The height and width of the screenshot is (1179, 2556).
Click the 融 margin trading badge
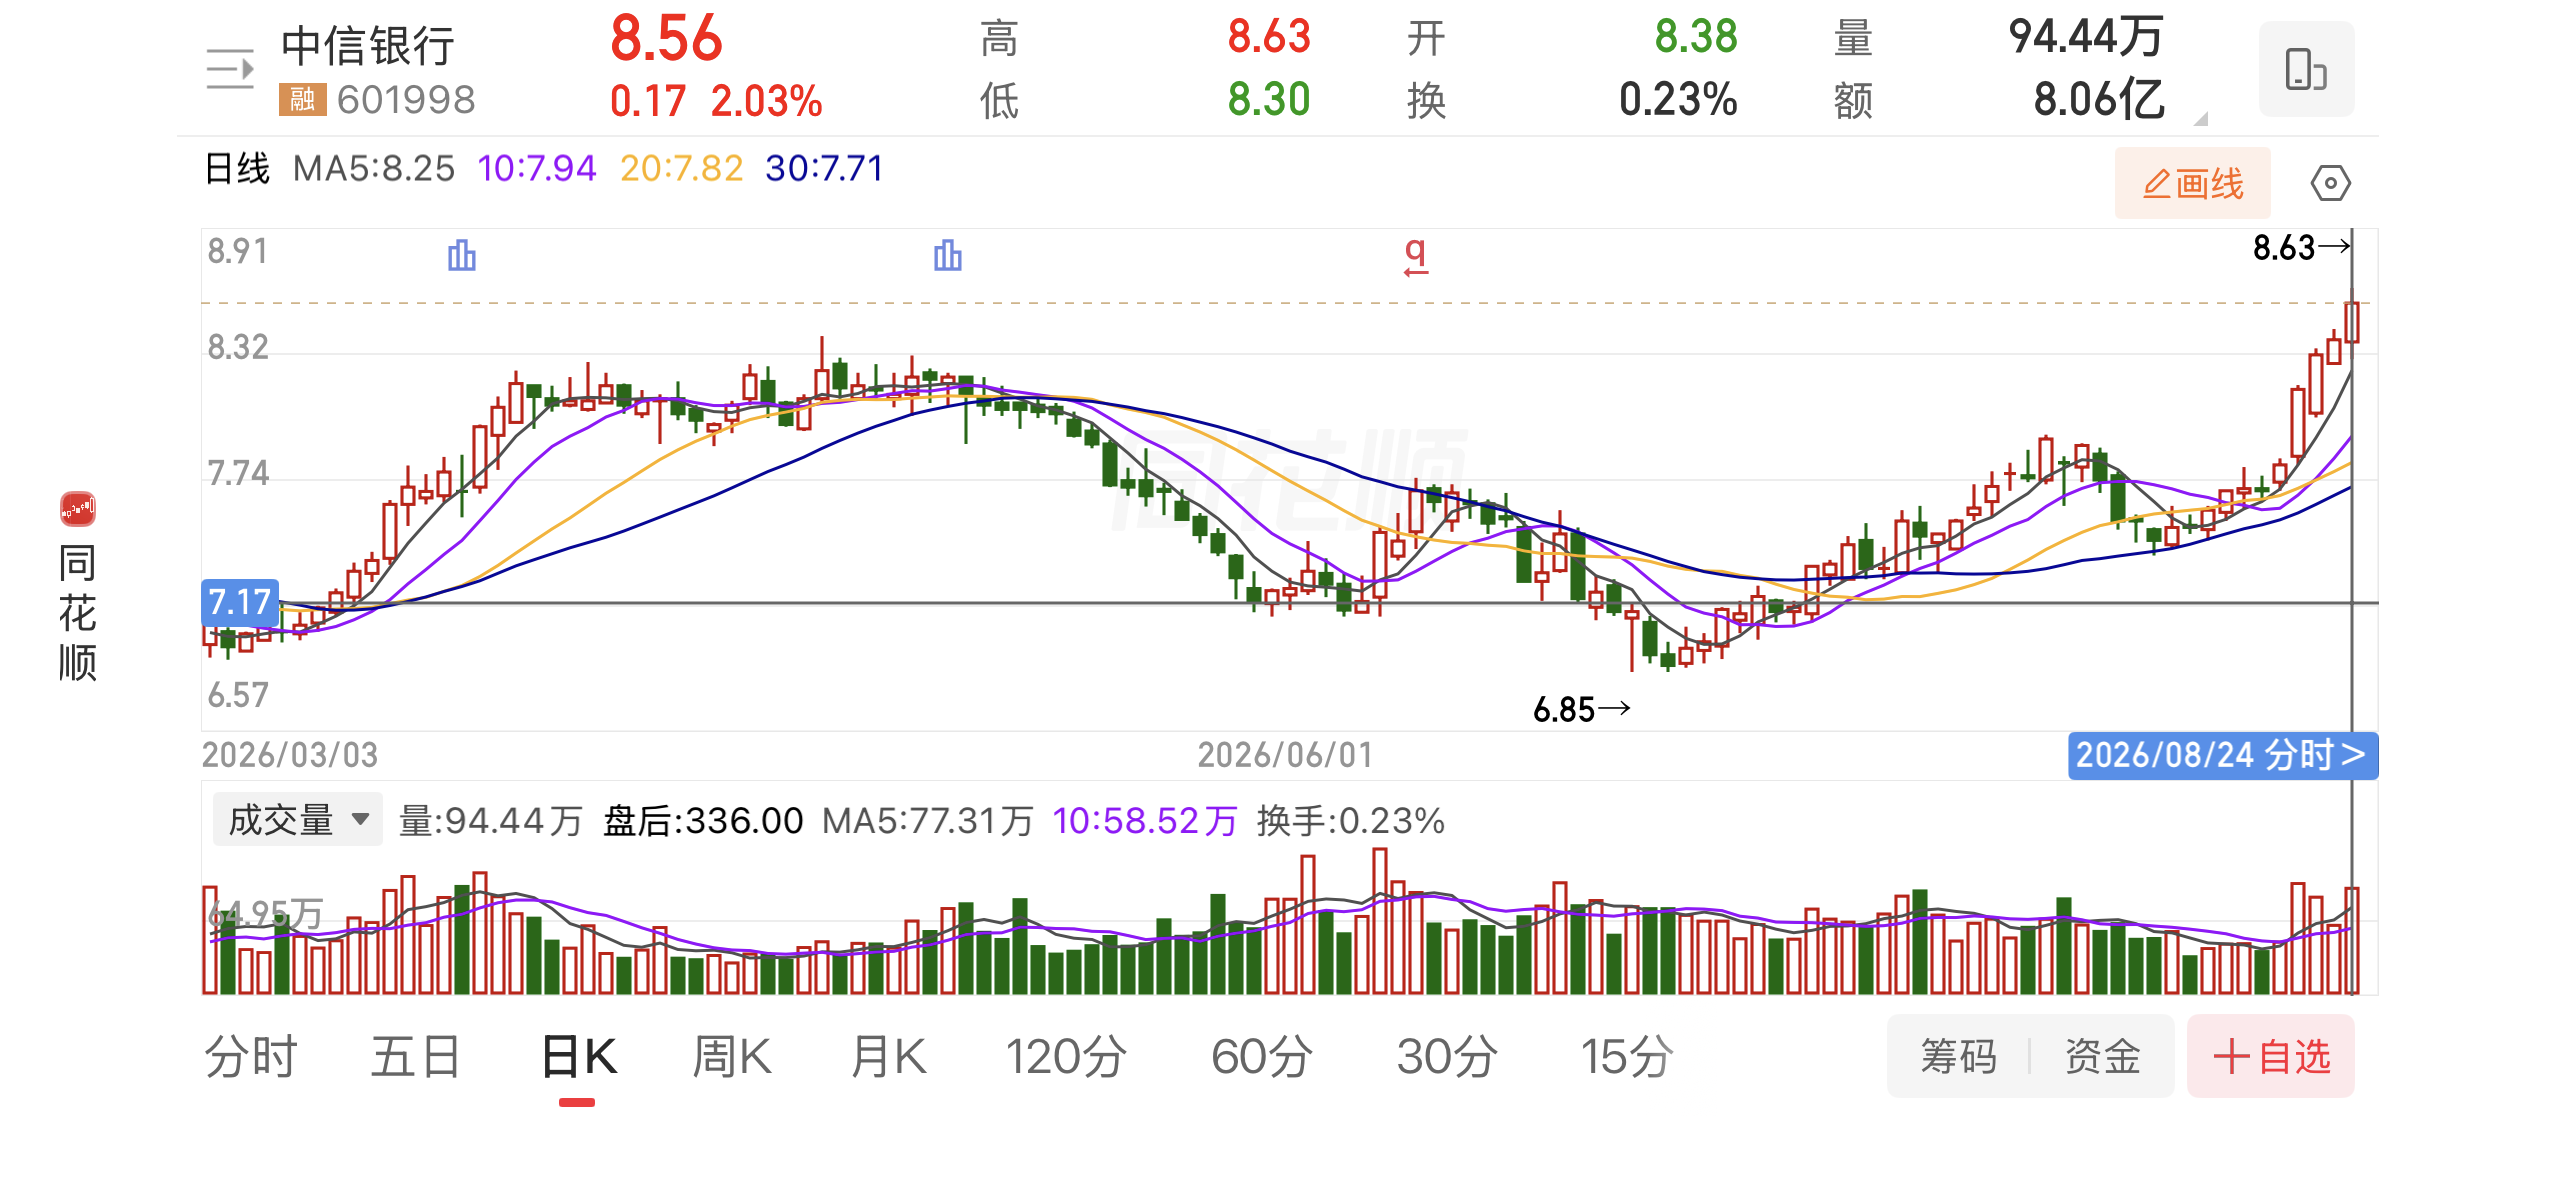click(x=302, y=99)
